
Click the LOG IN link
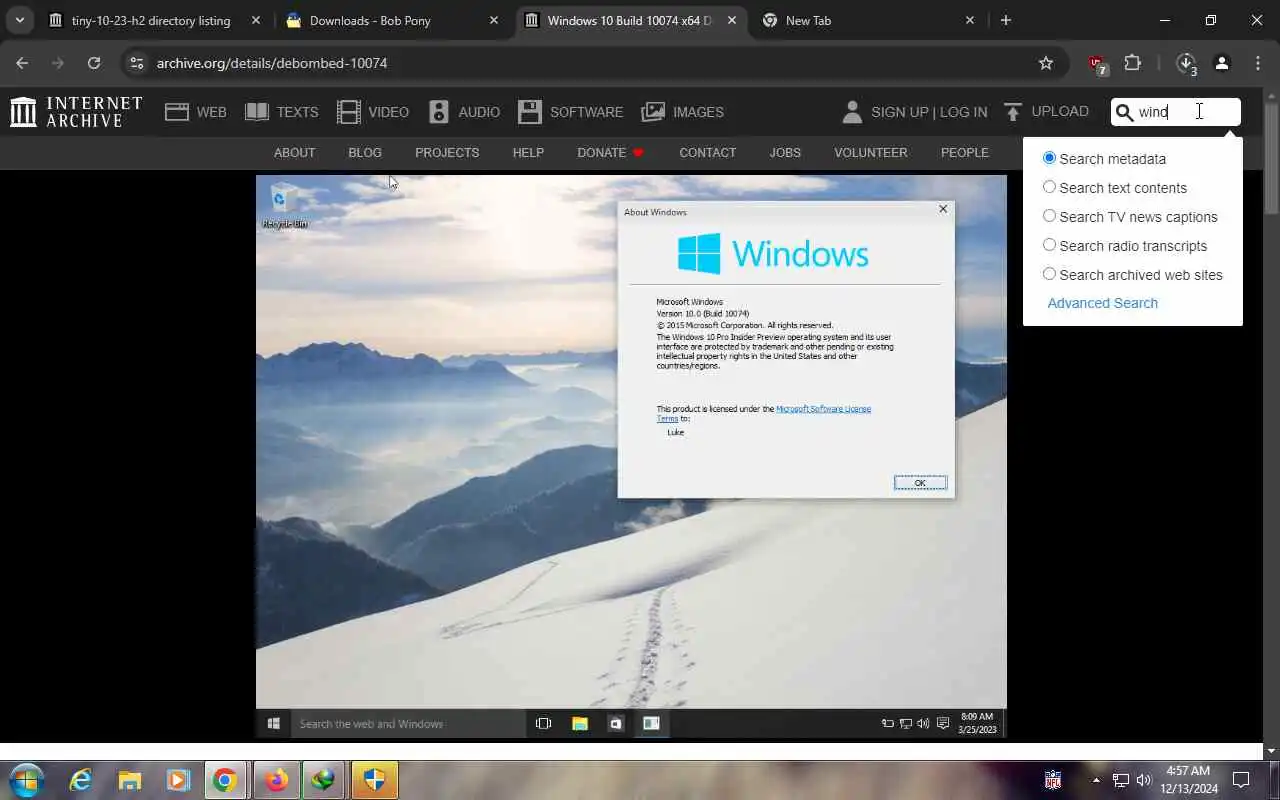(963, 112)
